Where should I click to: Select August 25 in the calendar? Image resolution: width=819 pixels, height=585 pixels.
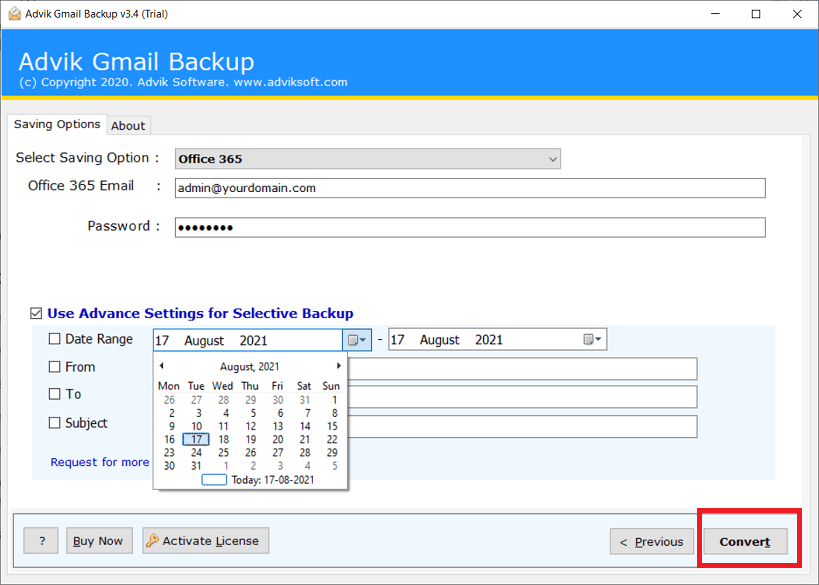click(x=224, y=452)
